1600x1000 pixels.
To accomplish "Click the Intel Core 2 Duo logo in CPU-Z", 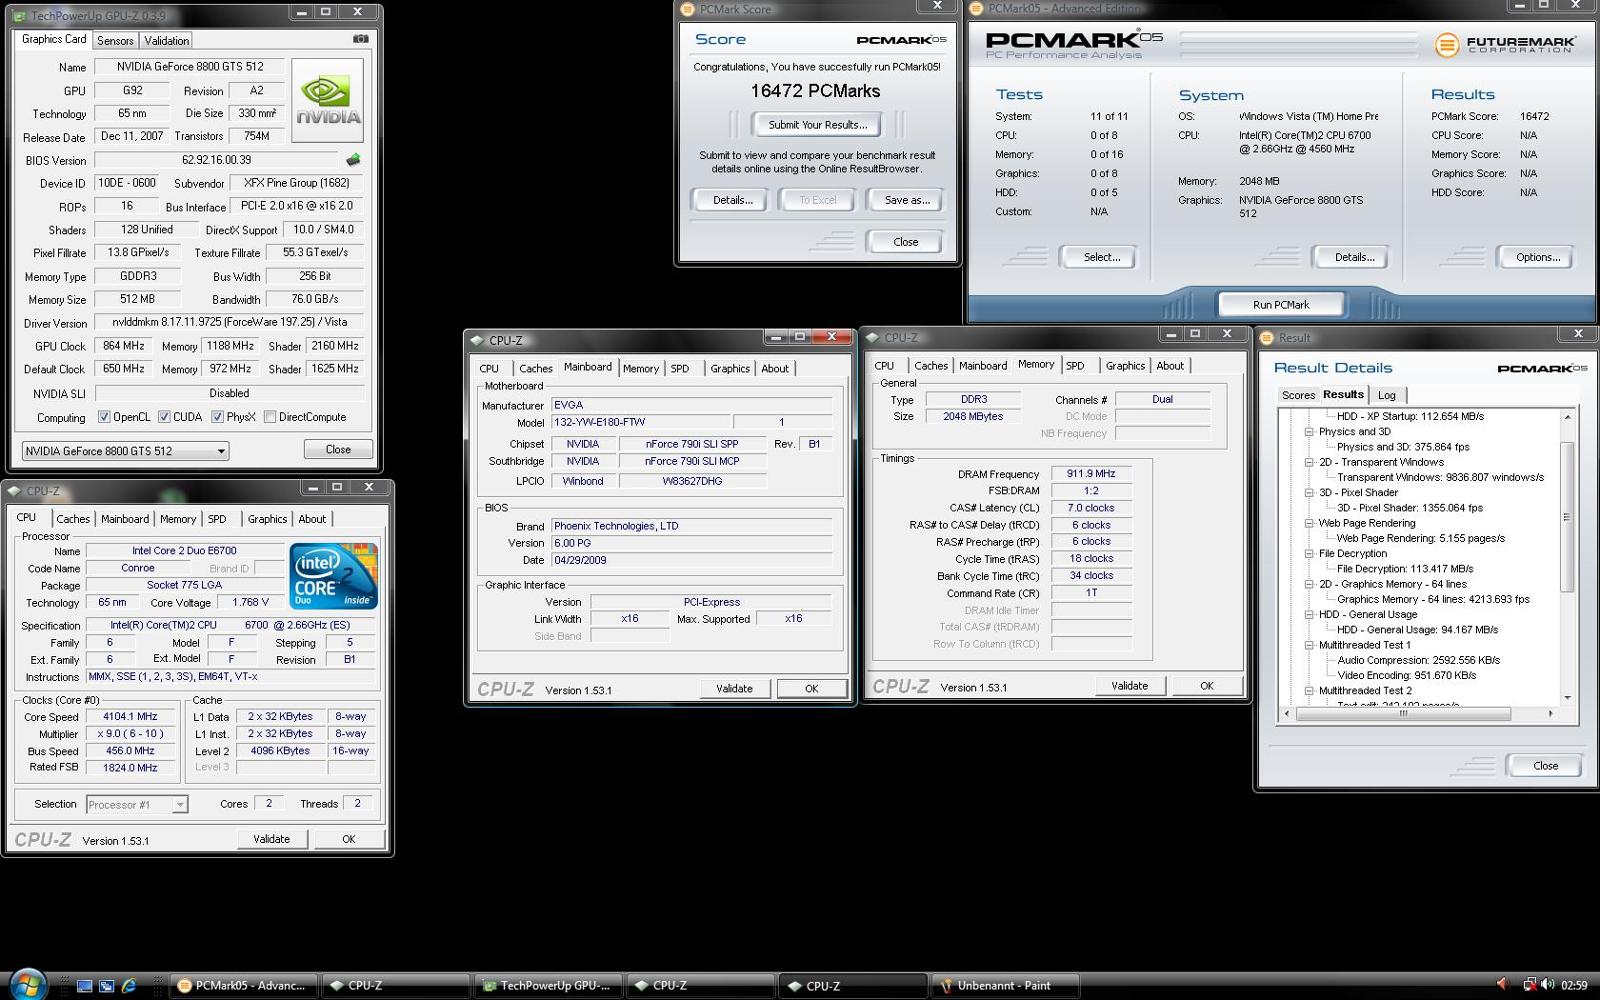I will coord(334,575).
